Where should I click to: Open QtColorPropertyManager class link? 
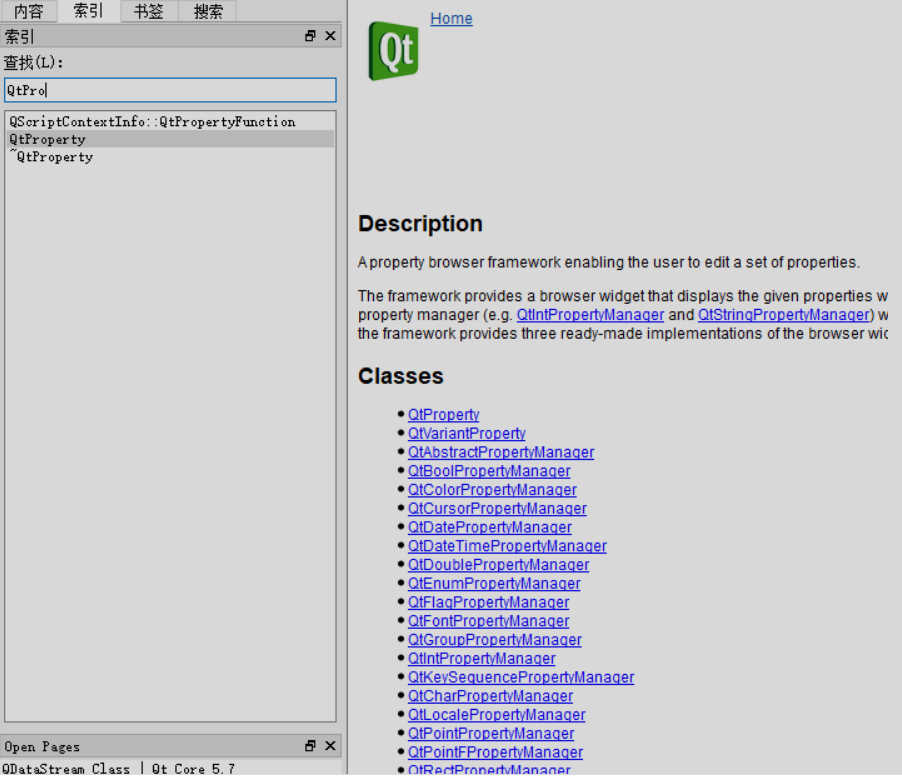click(492, 490)
